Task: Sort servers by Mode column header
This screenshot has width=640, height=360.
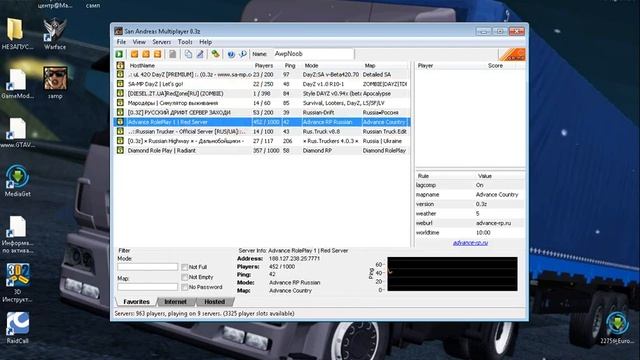Action: (332, 65)
